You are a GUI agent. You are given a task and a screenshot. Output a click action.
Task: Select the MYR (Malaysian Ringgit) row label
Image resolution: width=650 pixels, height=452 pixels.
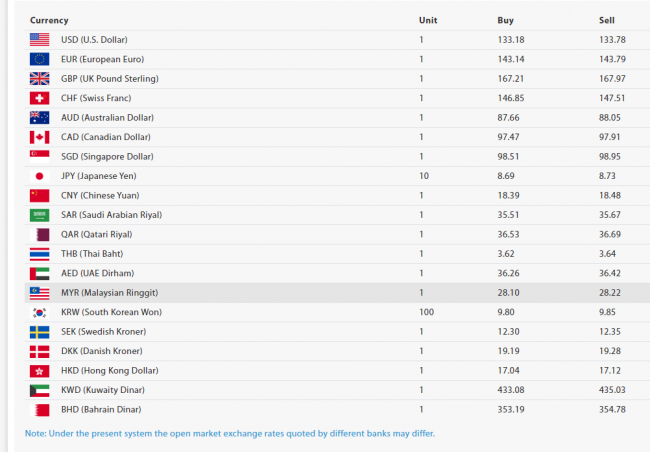[x=110, y=293]
